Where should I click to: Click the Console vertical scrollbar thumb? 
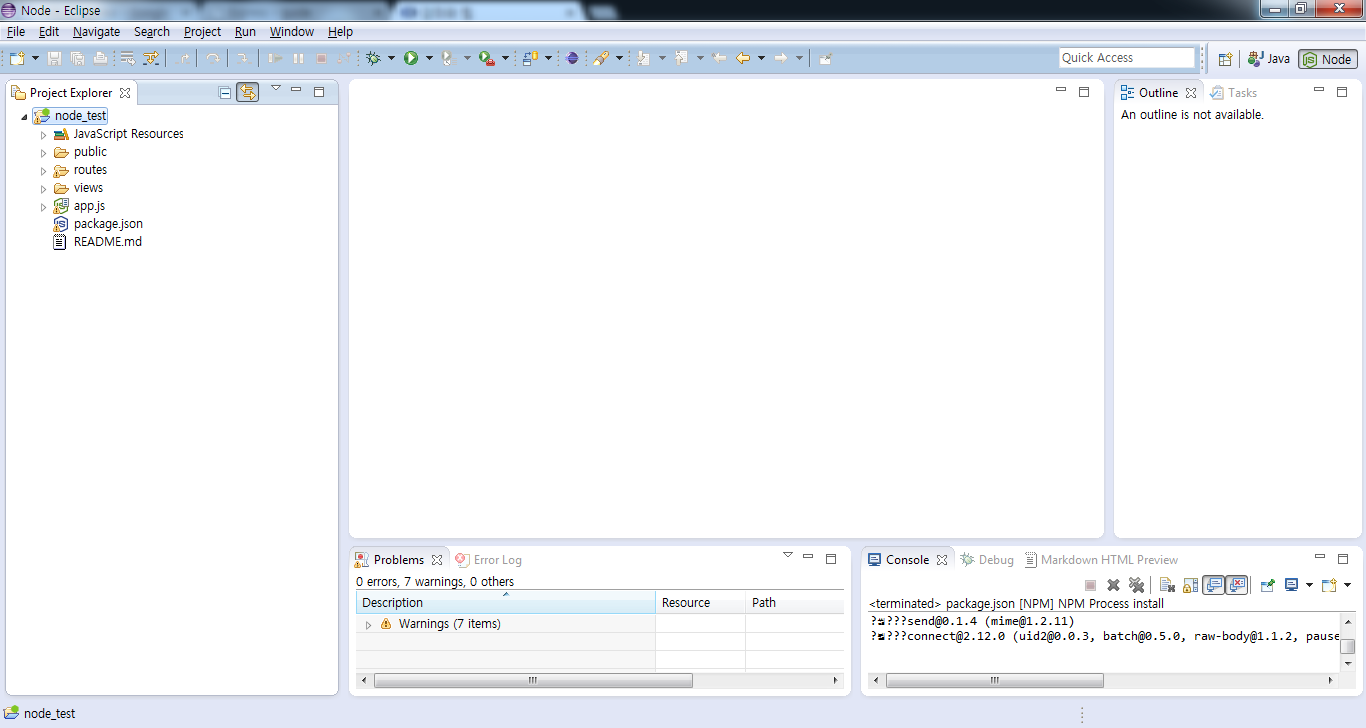[1348, 646]
